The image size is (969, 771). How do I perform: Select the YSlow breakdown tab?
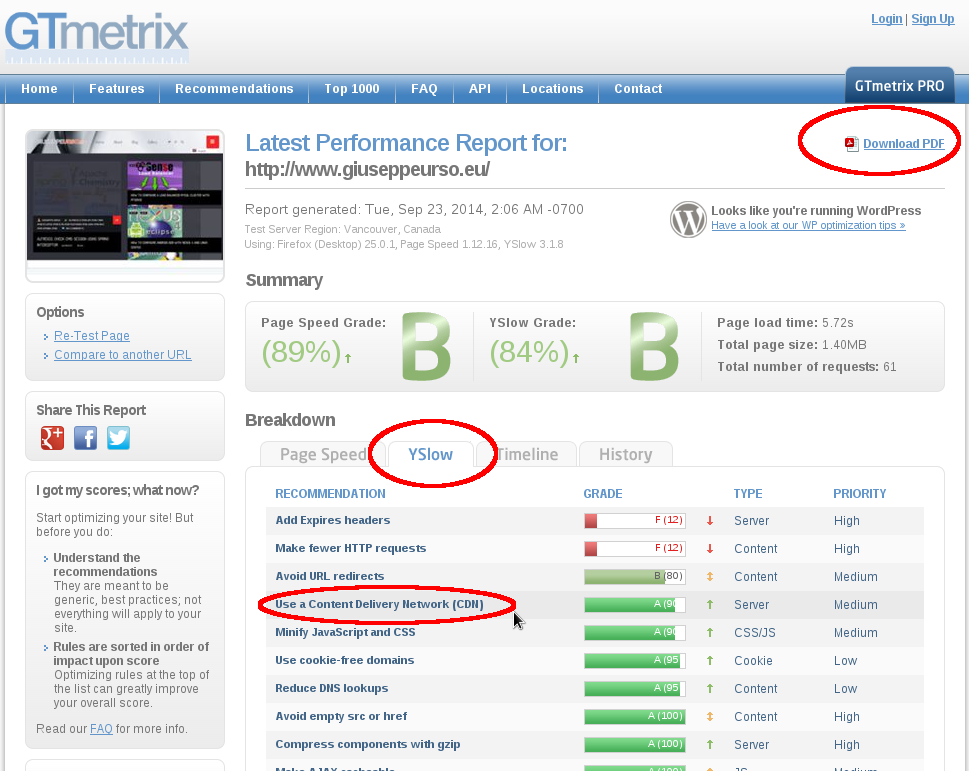point(431,455)
